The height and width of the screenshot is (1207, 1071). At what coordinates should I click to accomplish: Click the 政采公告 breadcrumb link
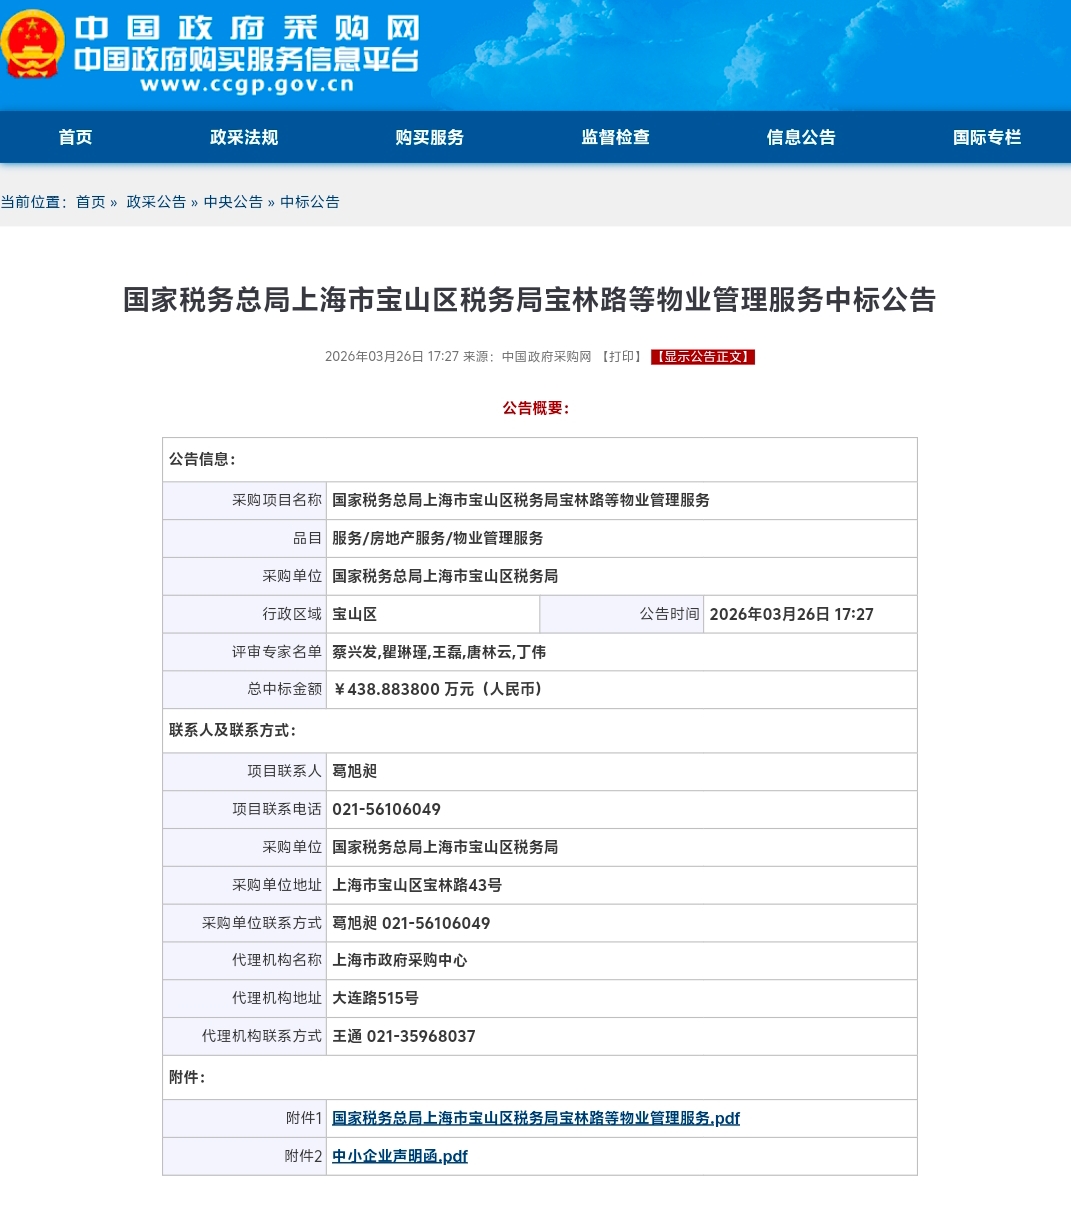156,202
